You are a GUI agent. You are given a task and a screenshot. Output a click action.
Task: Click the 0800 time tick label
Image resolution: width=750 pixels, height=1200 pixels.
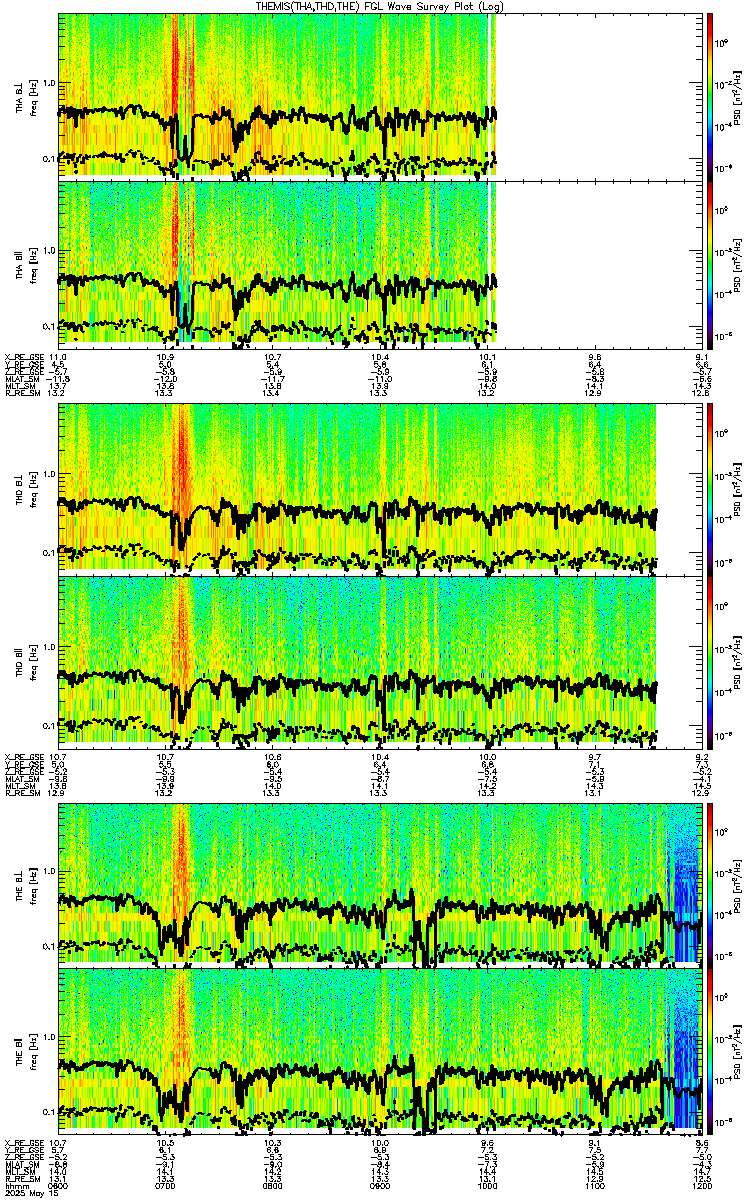point(272,1184)
